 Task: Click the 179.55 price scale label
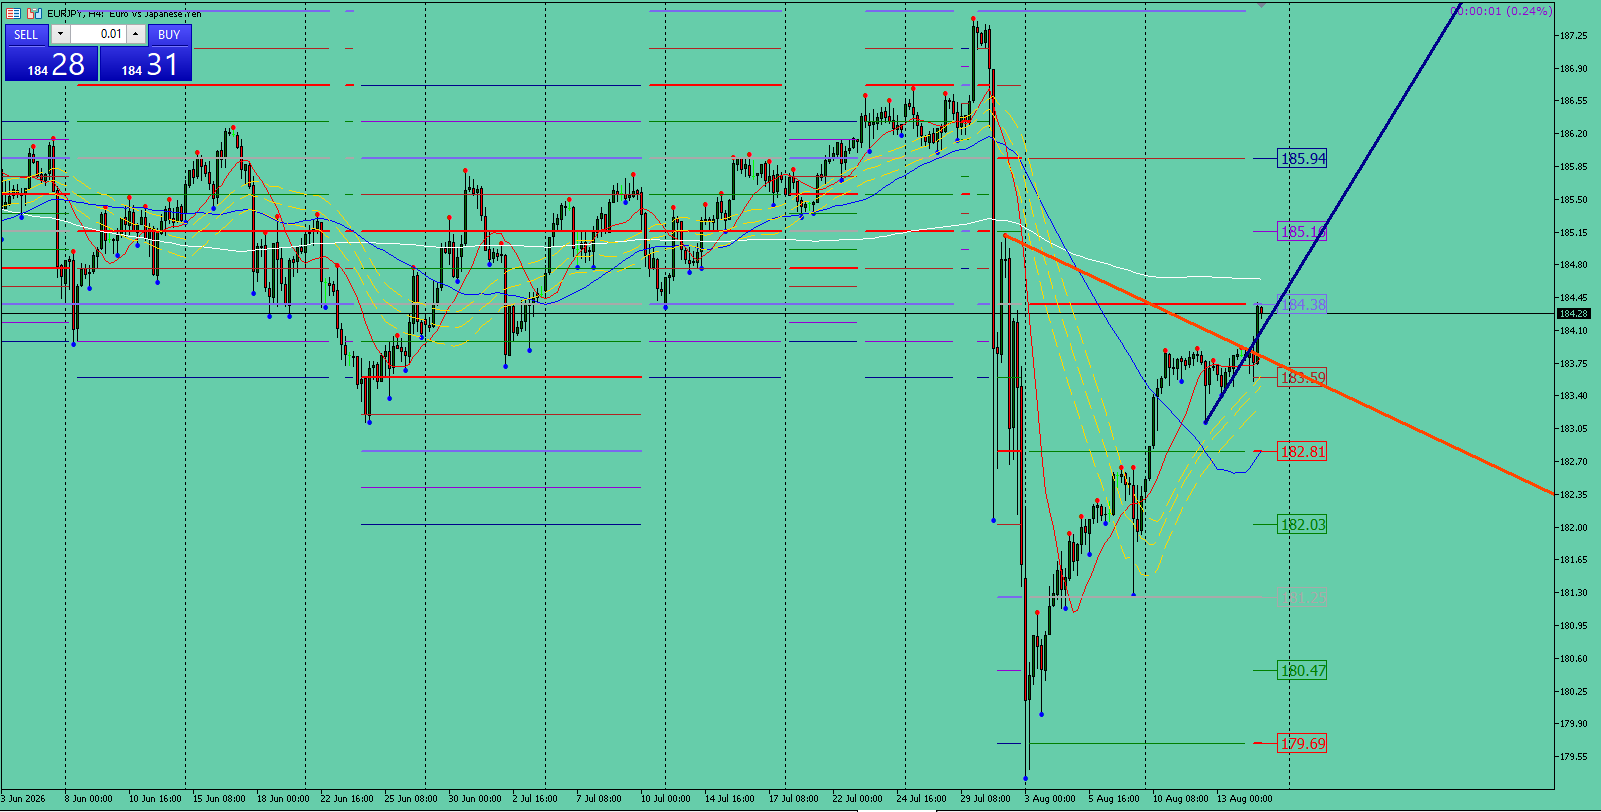coord(1573,757)
